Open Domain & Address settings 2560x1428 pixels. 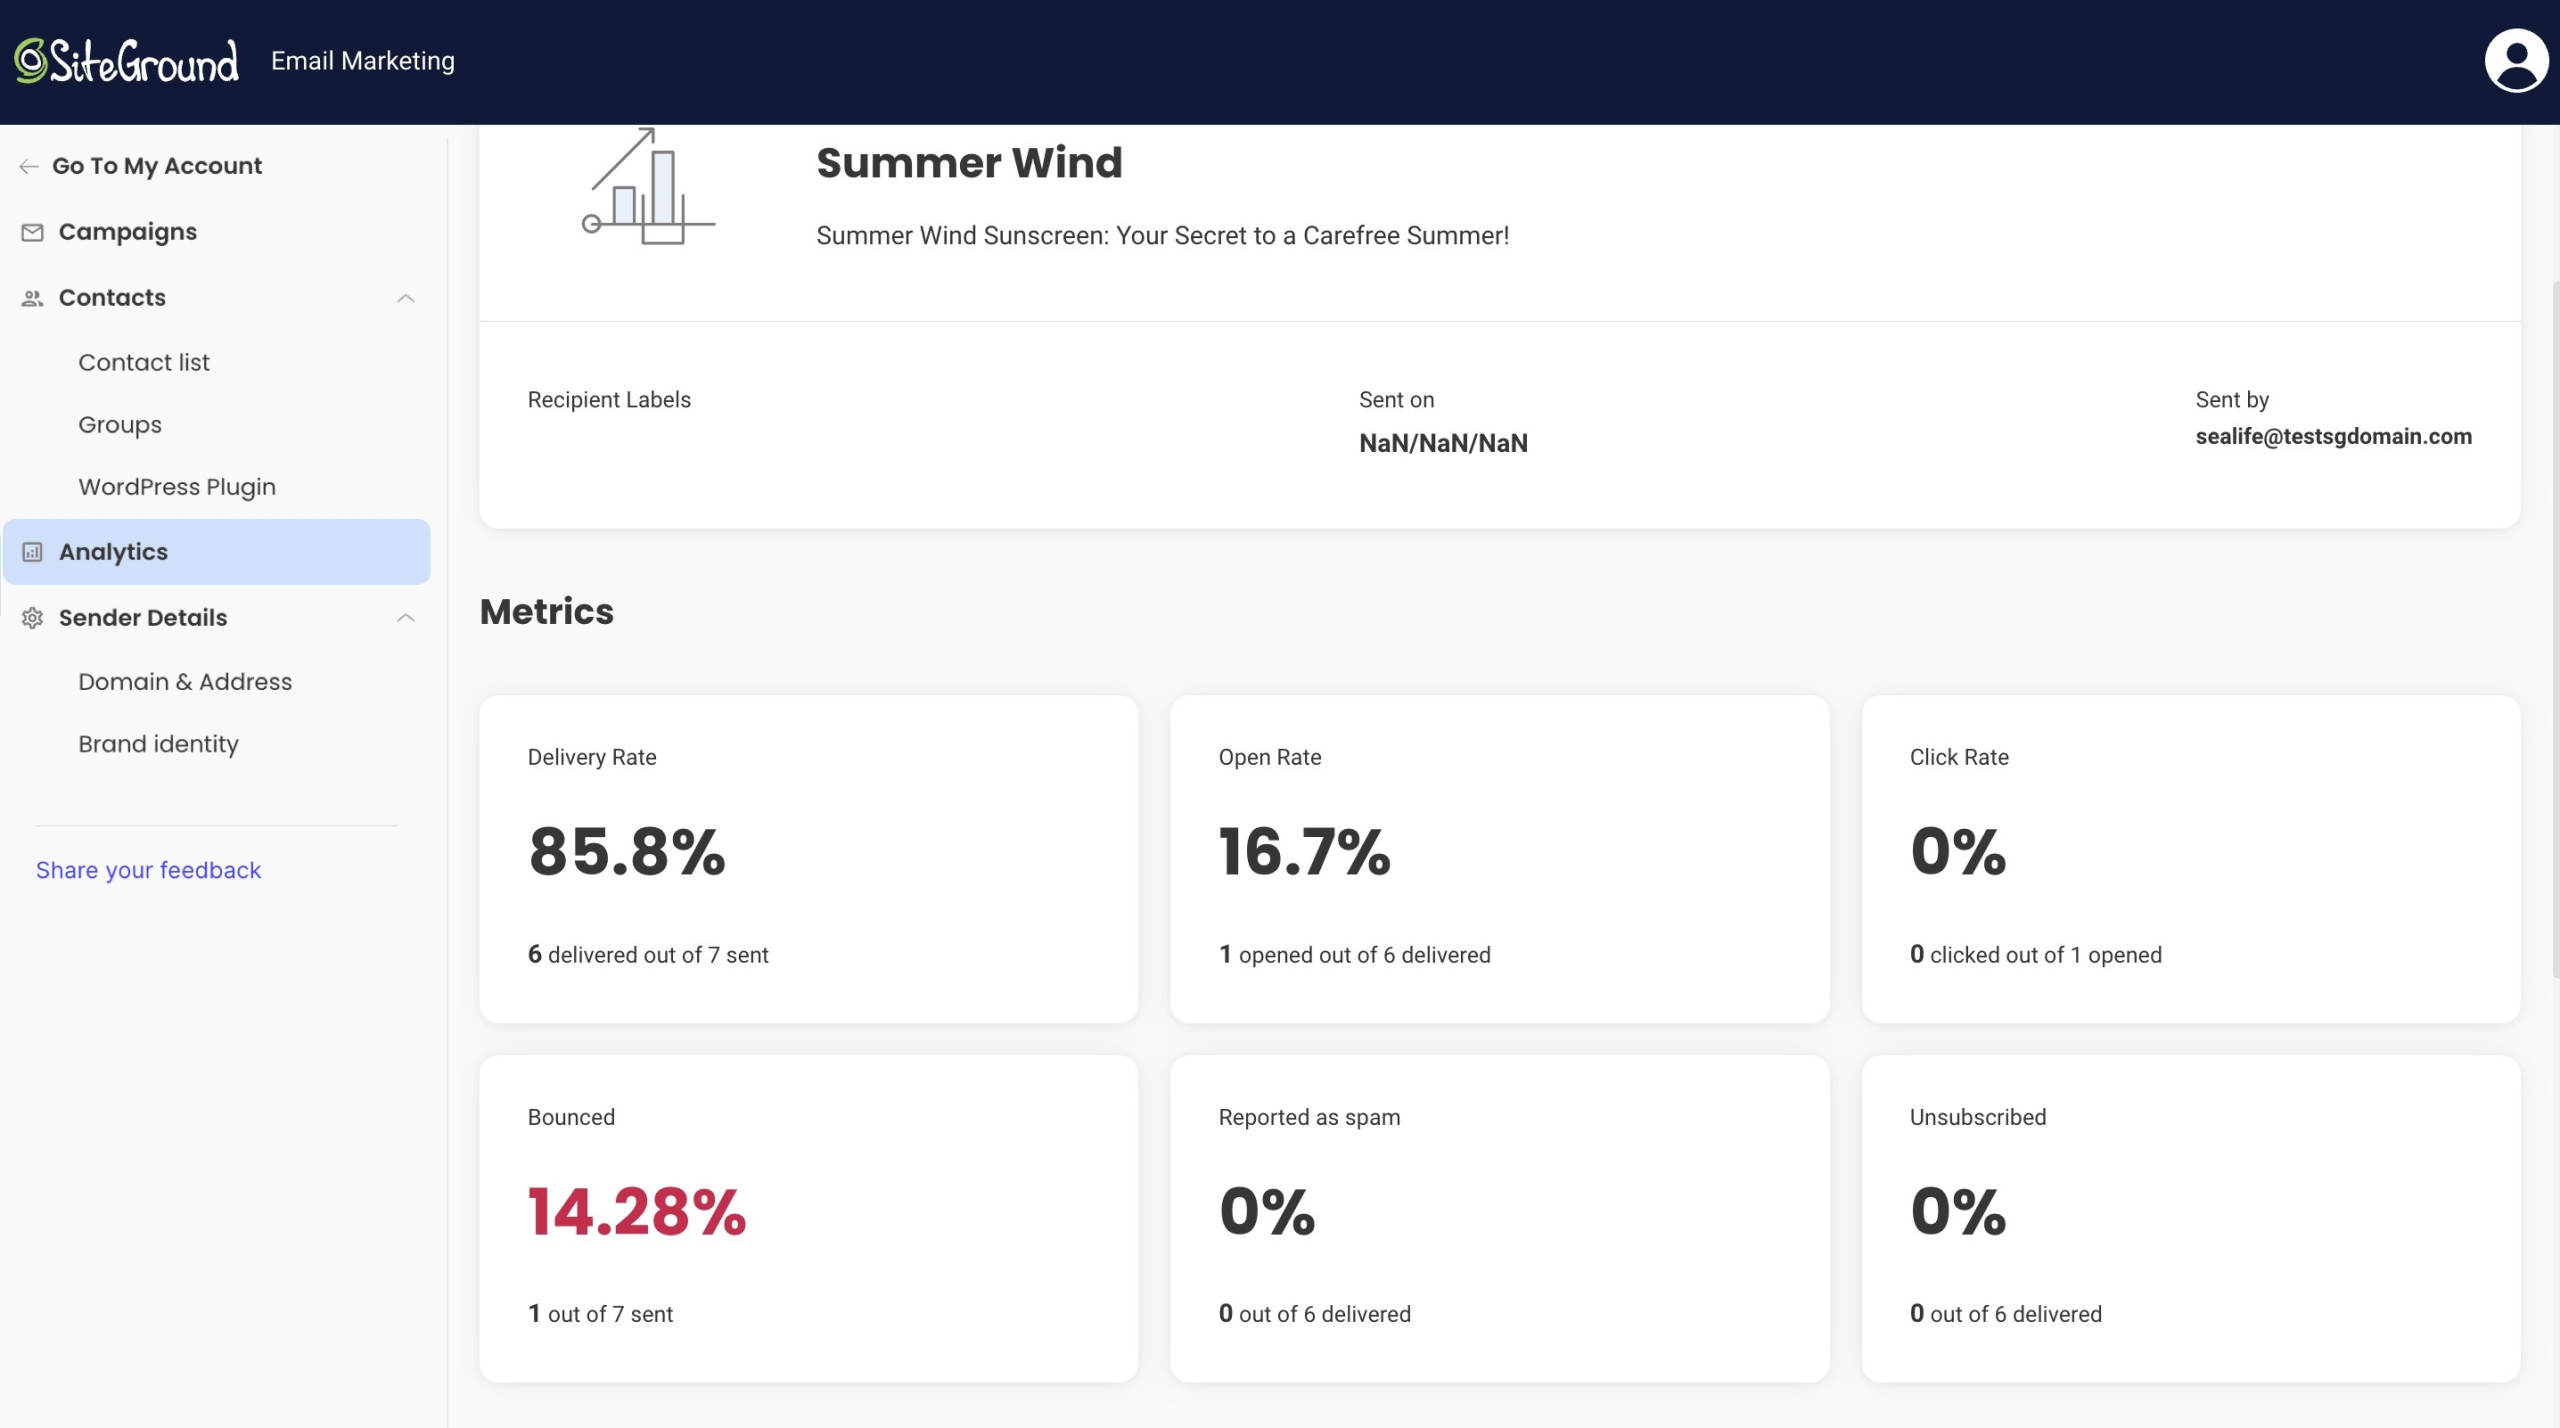185,682
